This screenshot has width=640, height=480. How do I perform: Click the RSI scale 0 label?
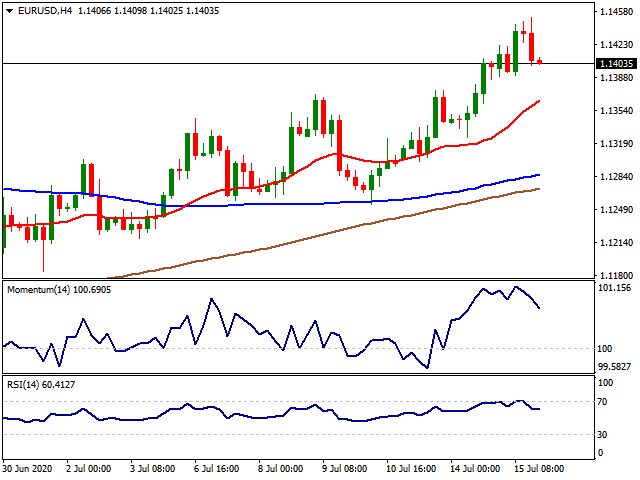tap(600, 453)
